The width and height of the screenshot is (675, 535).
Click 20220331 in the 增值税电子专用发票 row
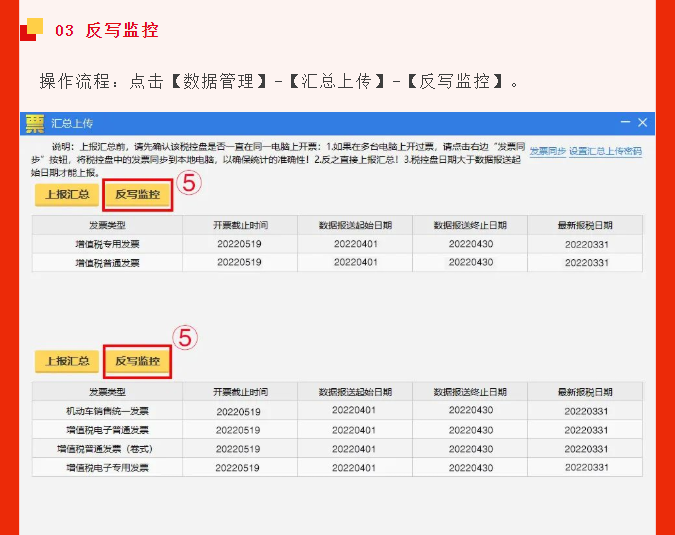tap(587, 467)
